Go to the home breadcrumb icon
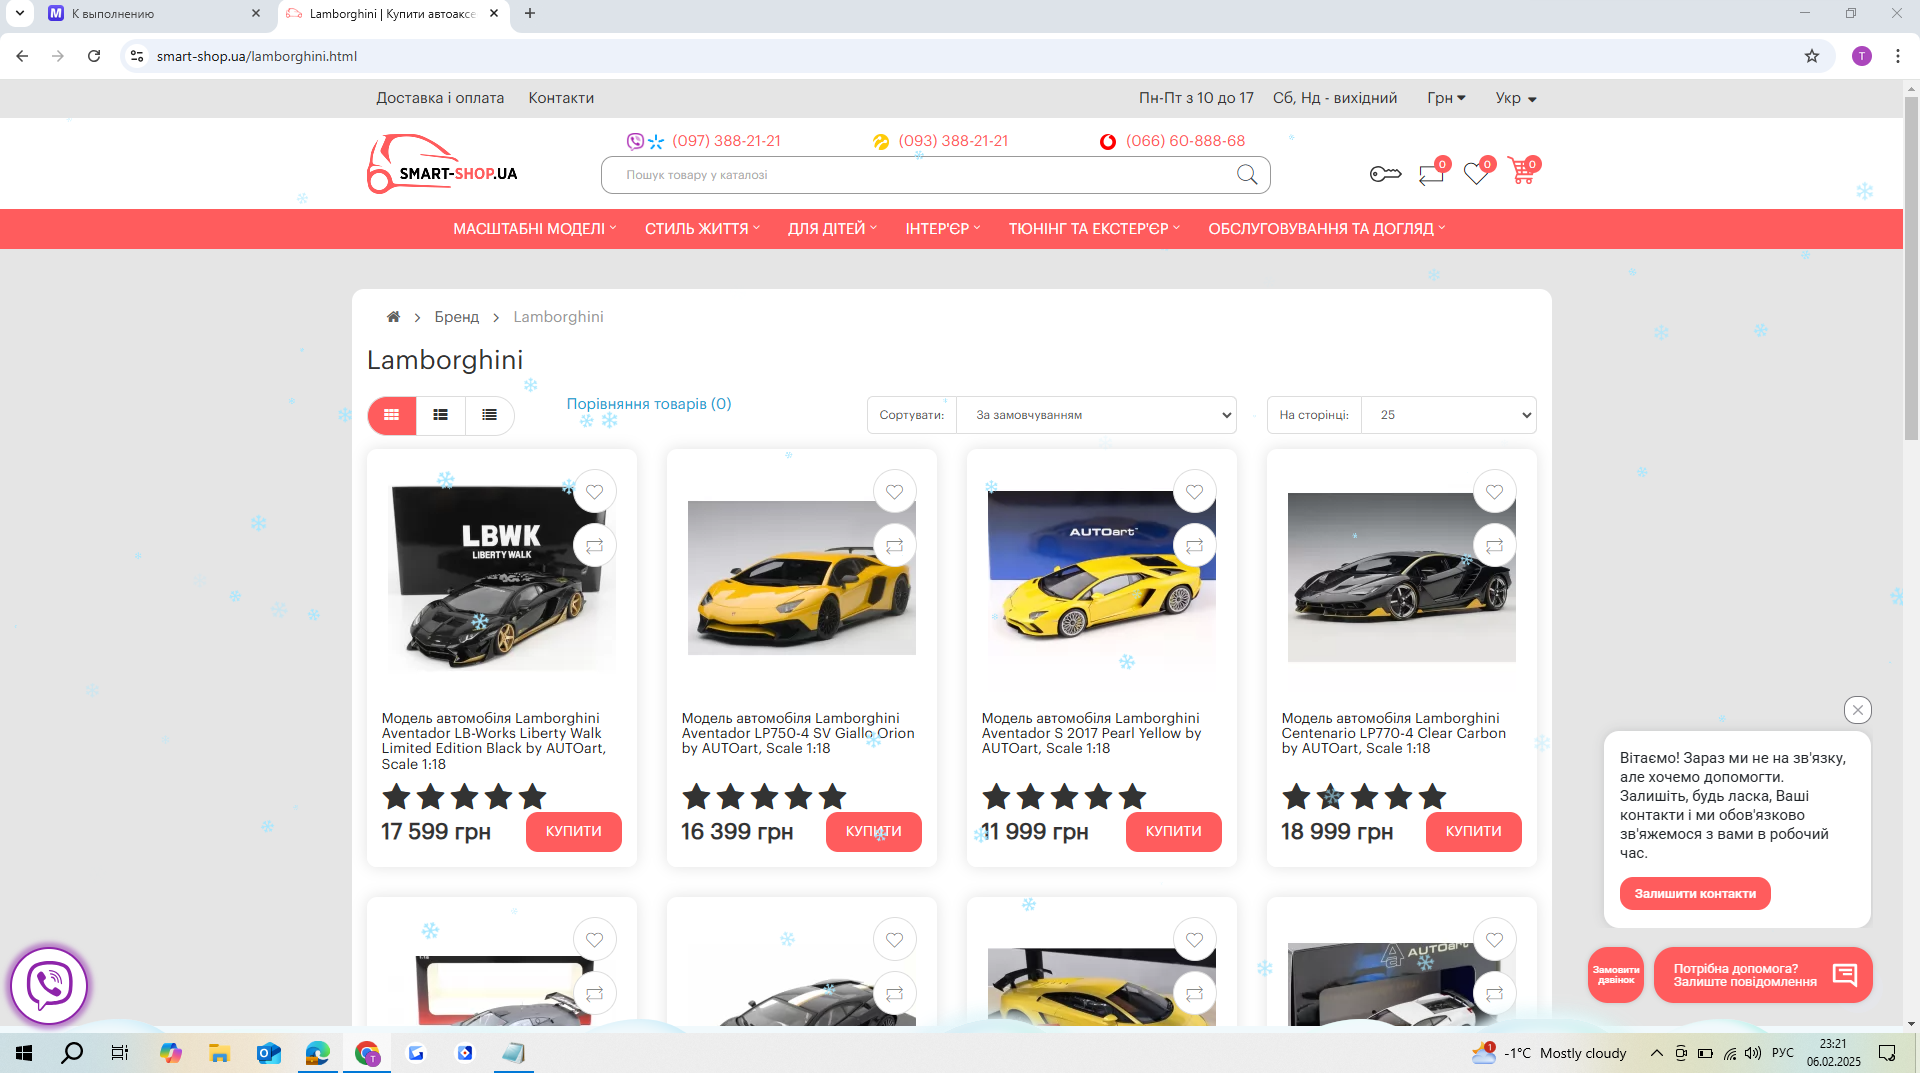This screenshot has width=1920, height=1073. [x=393, y=317]
